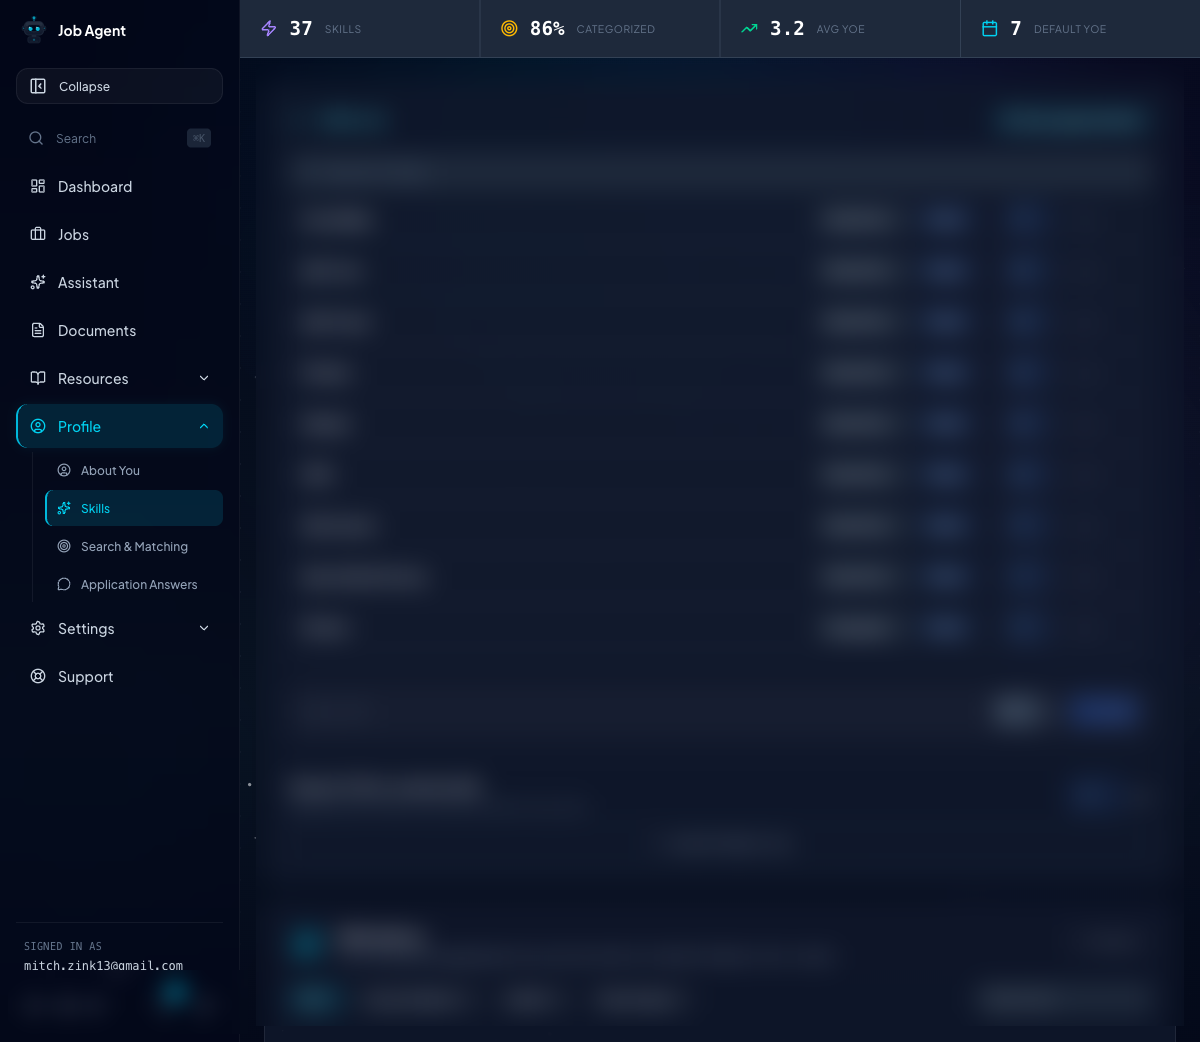Open the Dashboard page
The height and width of the screenshot is (1042, 1200).
119,186
